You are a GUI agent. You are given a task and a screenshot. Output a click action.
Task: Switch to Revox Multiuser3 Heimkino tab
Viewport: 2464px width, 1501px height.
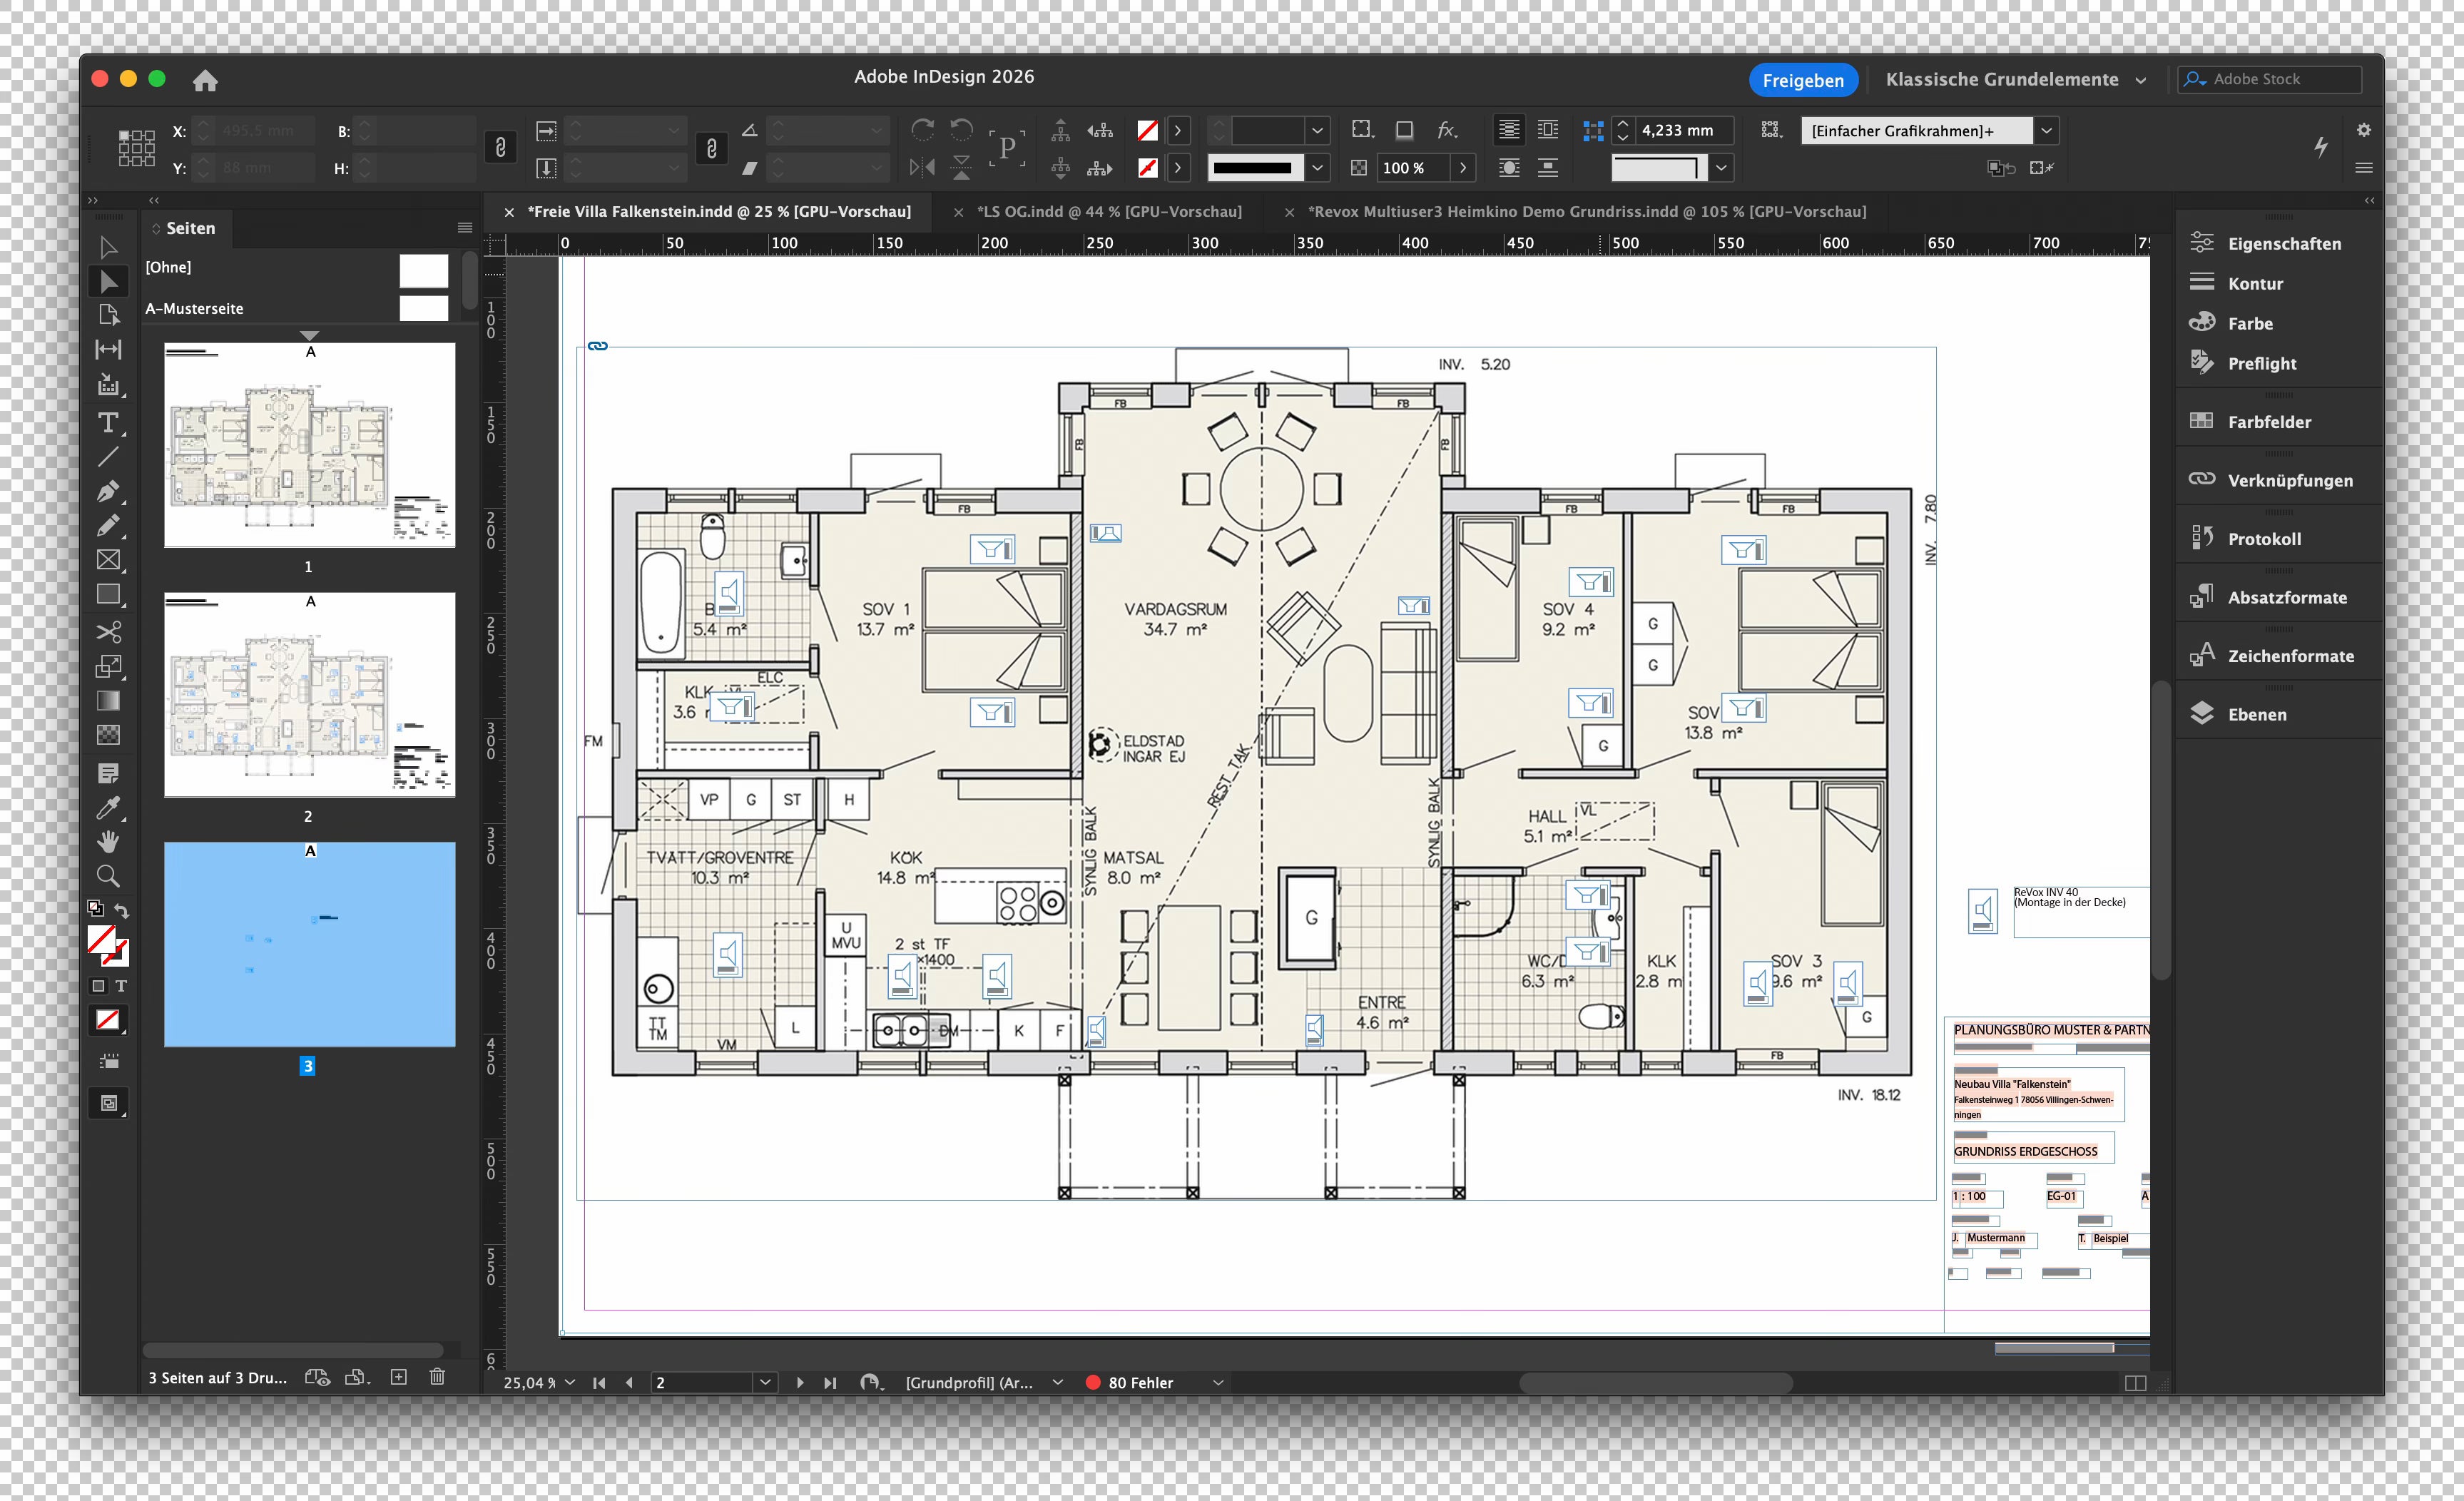pyautogui.click(x=1587, y=212)
